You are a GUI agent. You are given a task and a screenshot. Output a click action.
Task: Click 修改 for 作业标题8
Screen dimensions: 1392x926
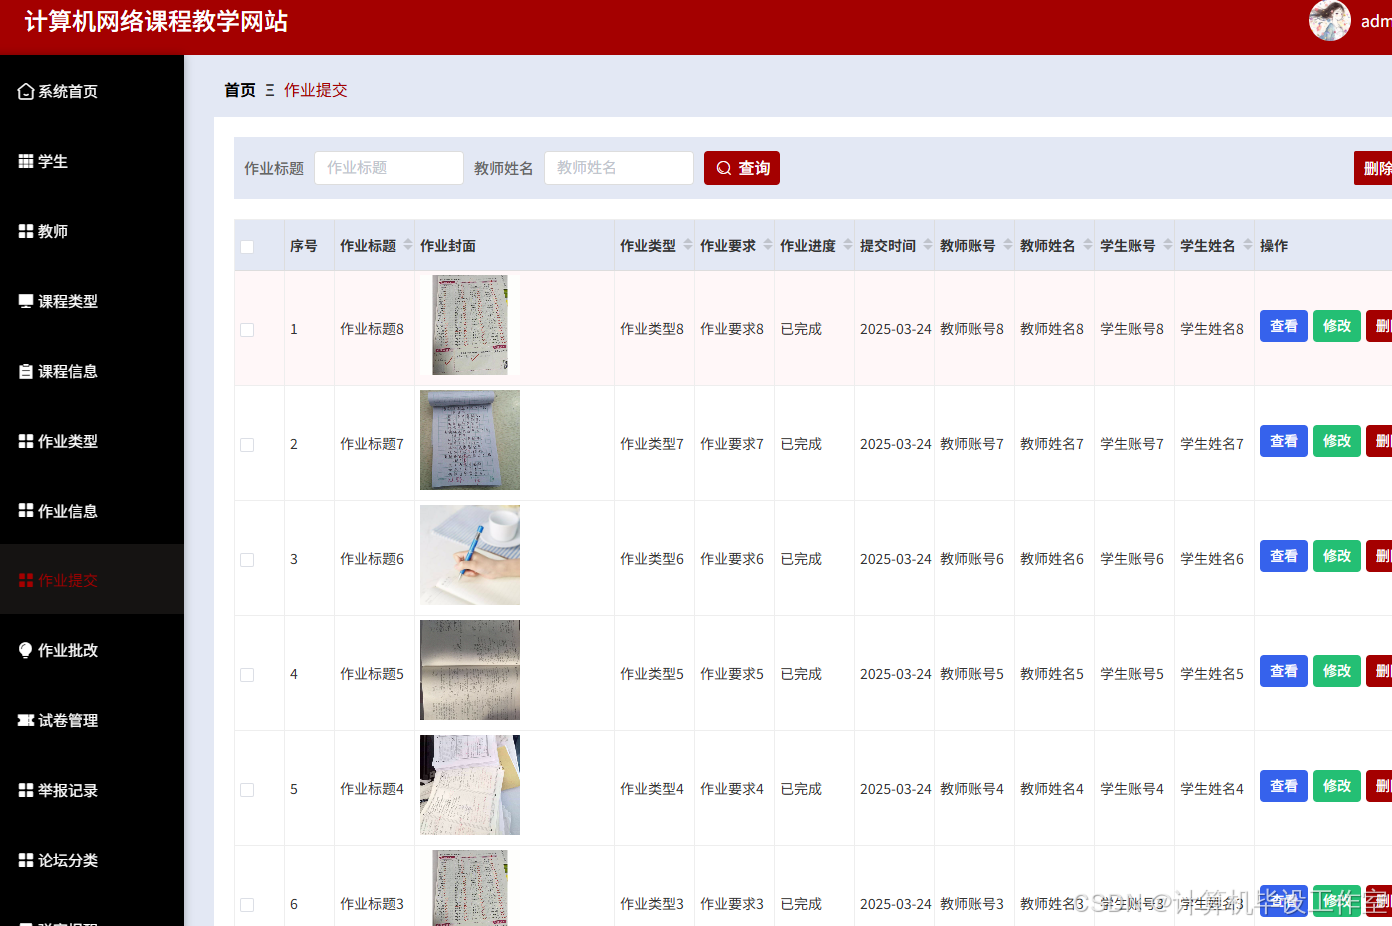pos(1337,326)
